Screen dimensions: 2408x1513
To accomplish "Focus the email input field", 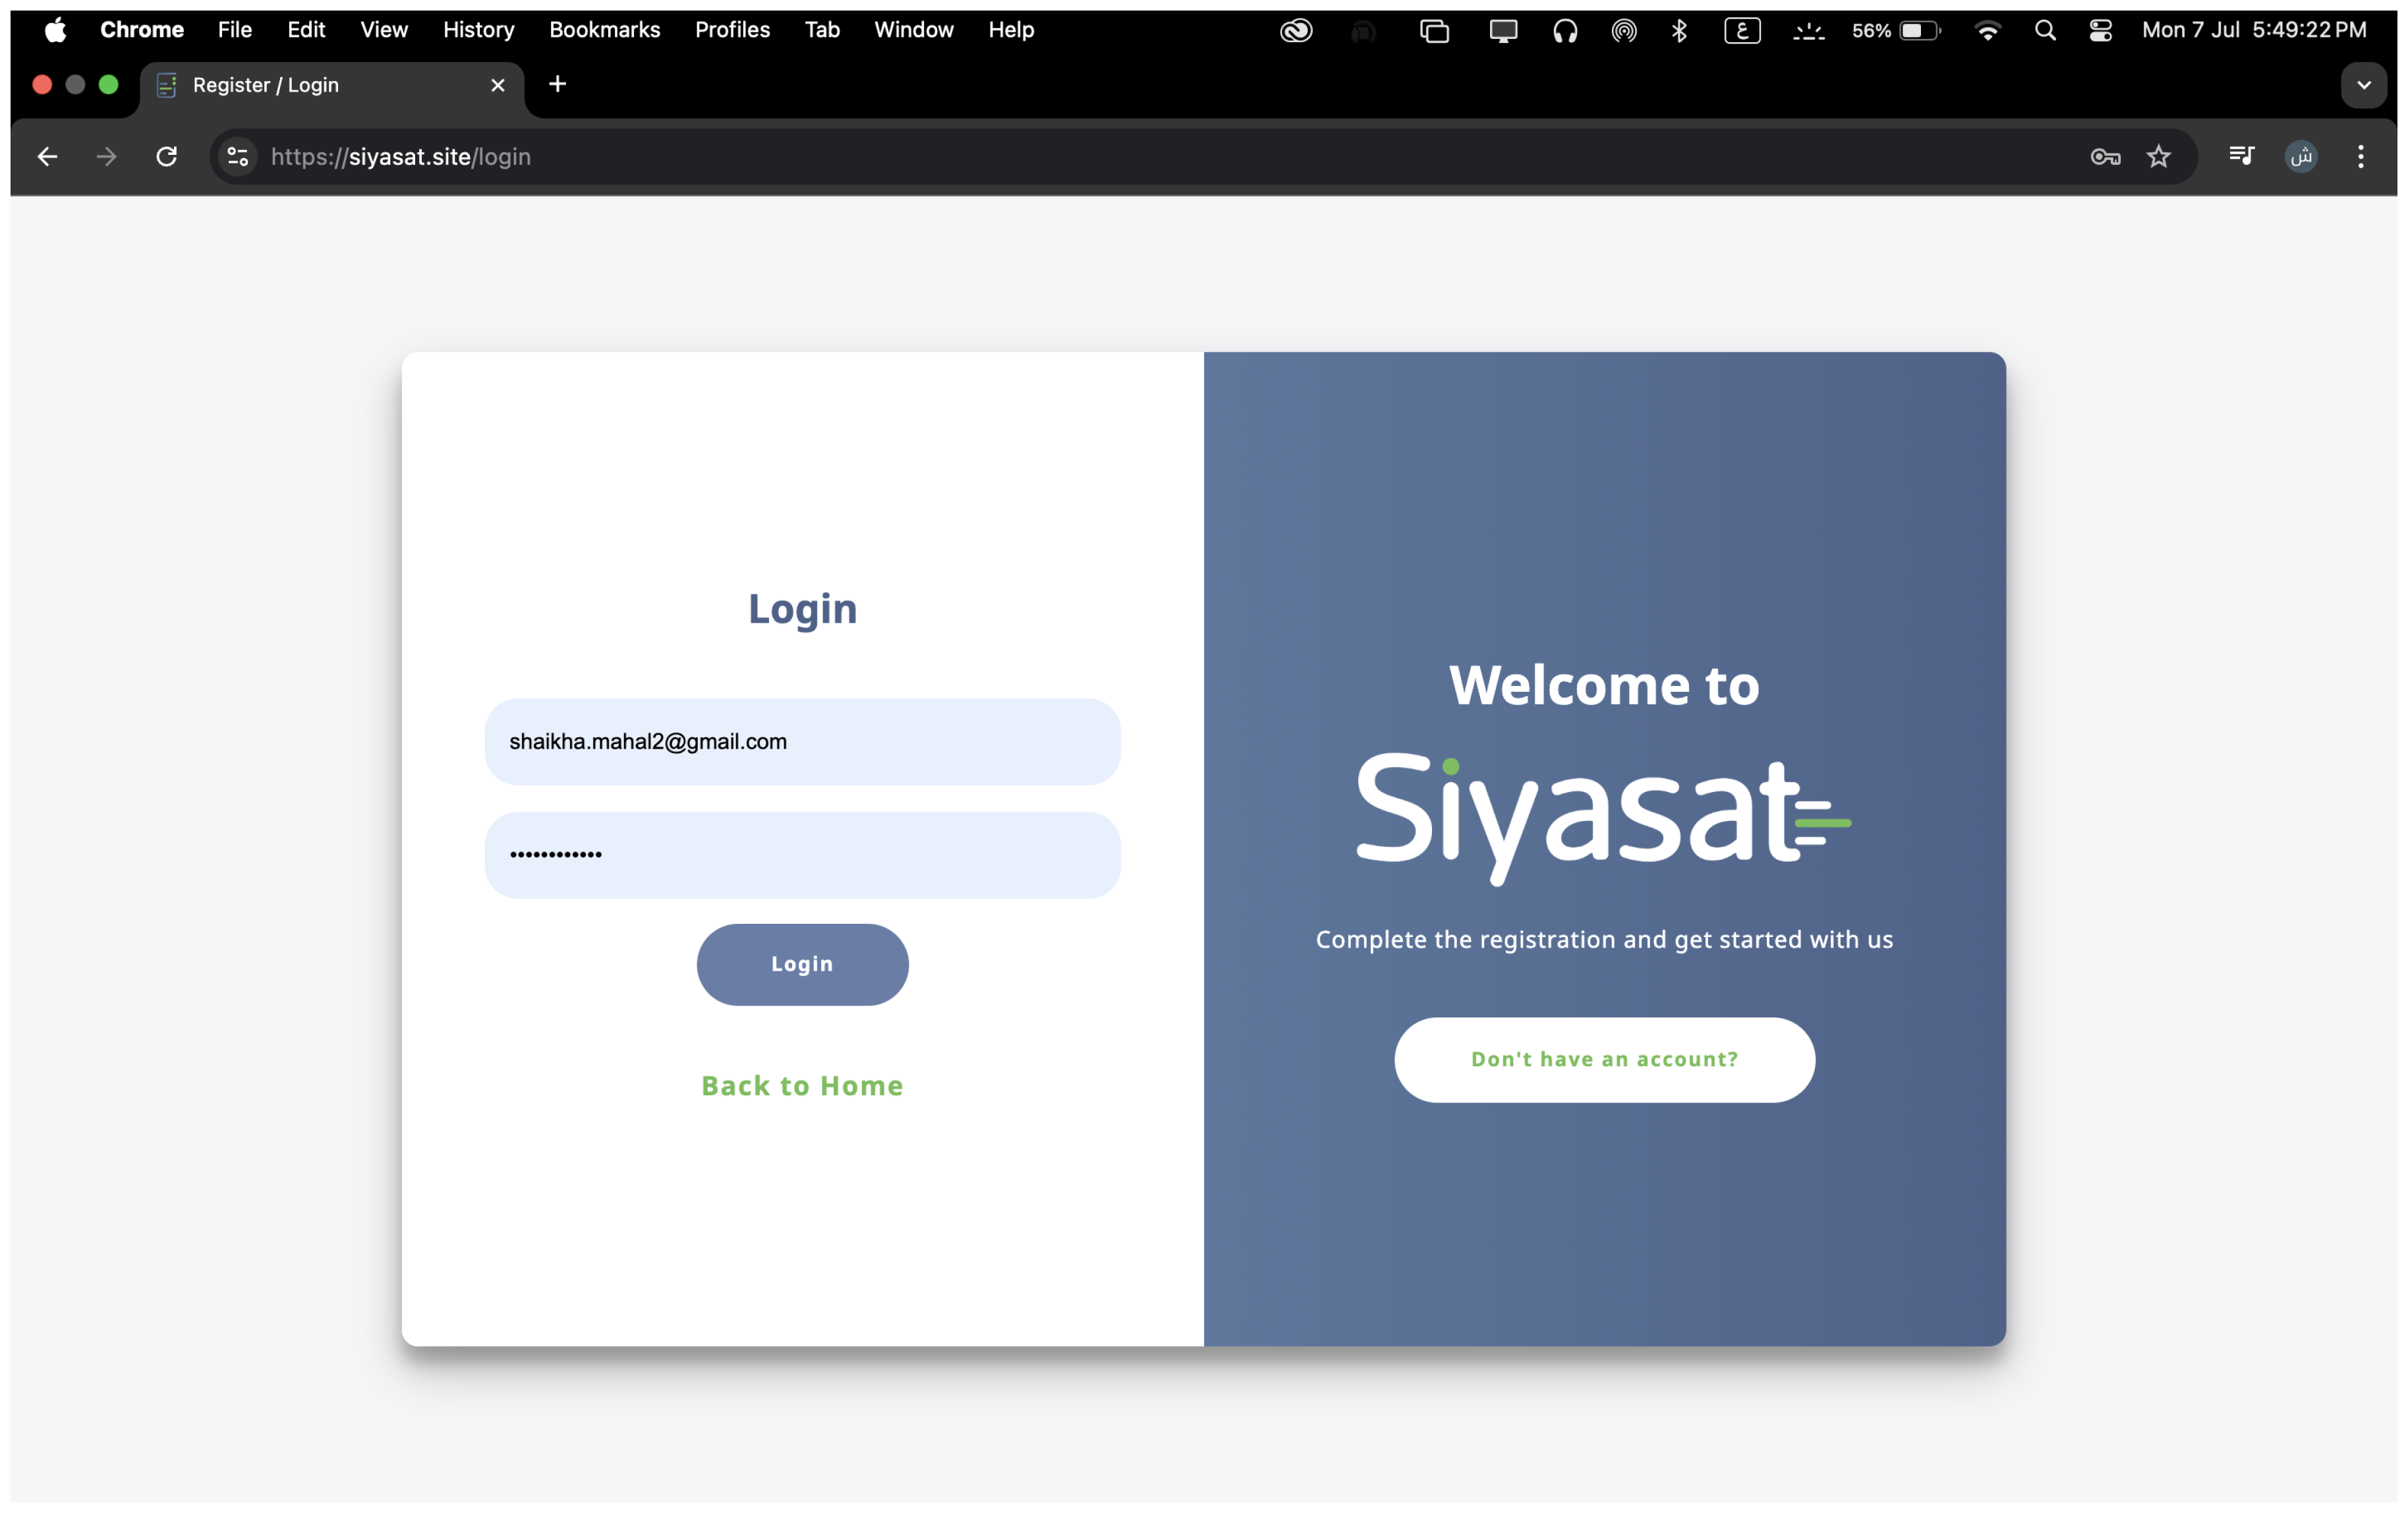I will pyautogui.click(x=802, y=742).
